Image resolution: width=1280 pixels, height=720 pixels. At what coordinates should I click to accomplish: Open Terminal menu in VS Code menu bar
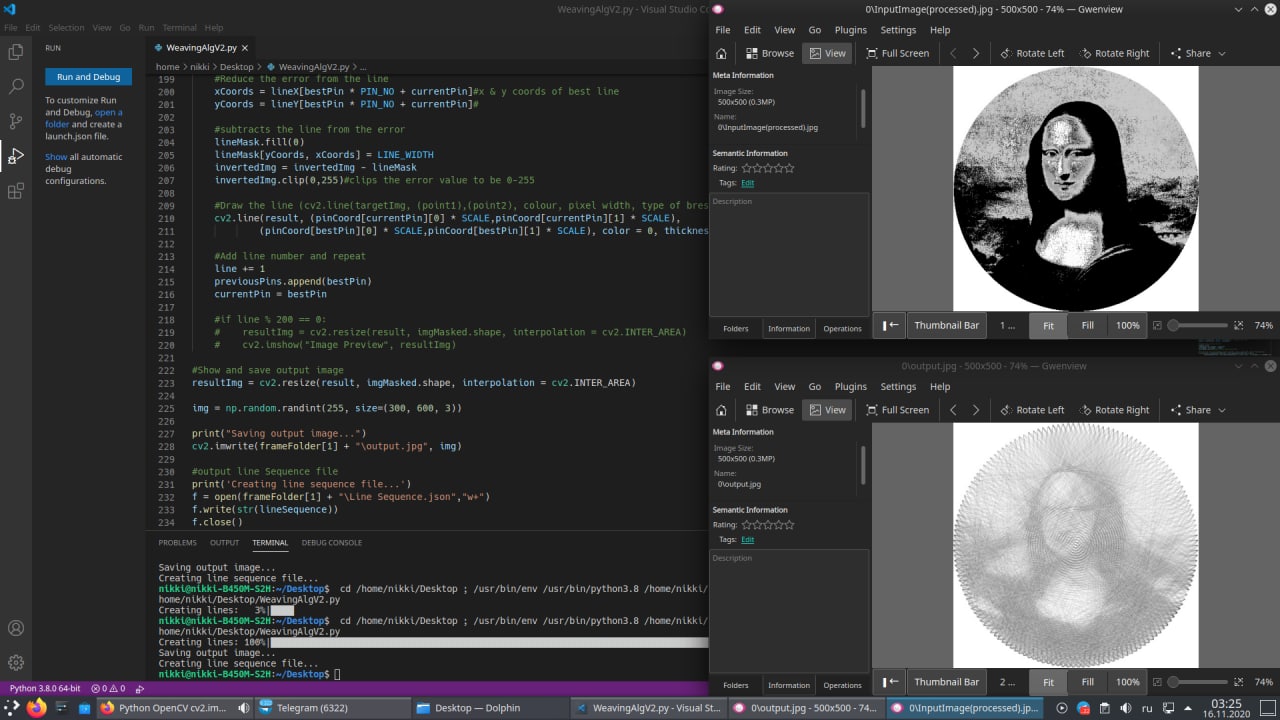click(x=180, y=28)
